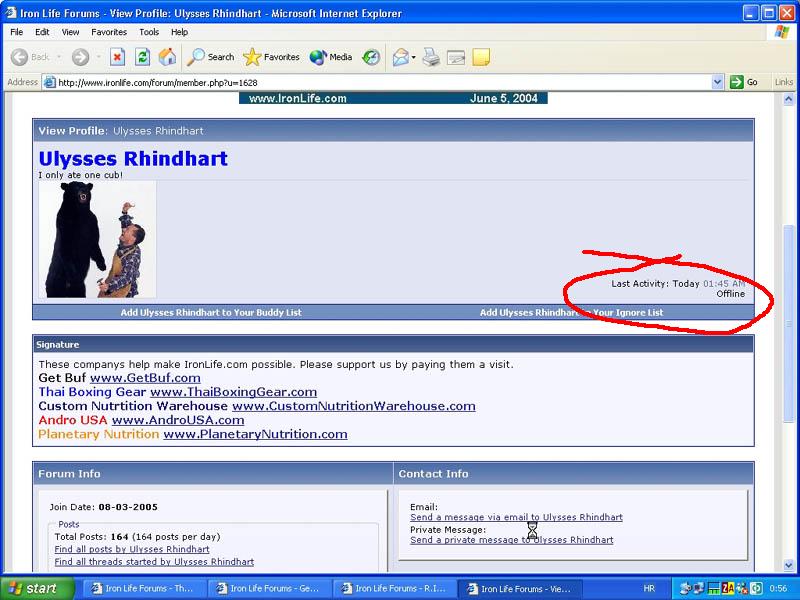Expand the Mail button dropdown arrow
The height and width of the screenshot is (600, 800).
414,57
